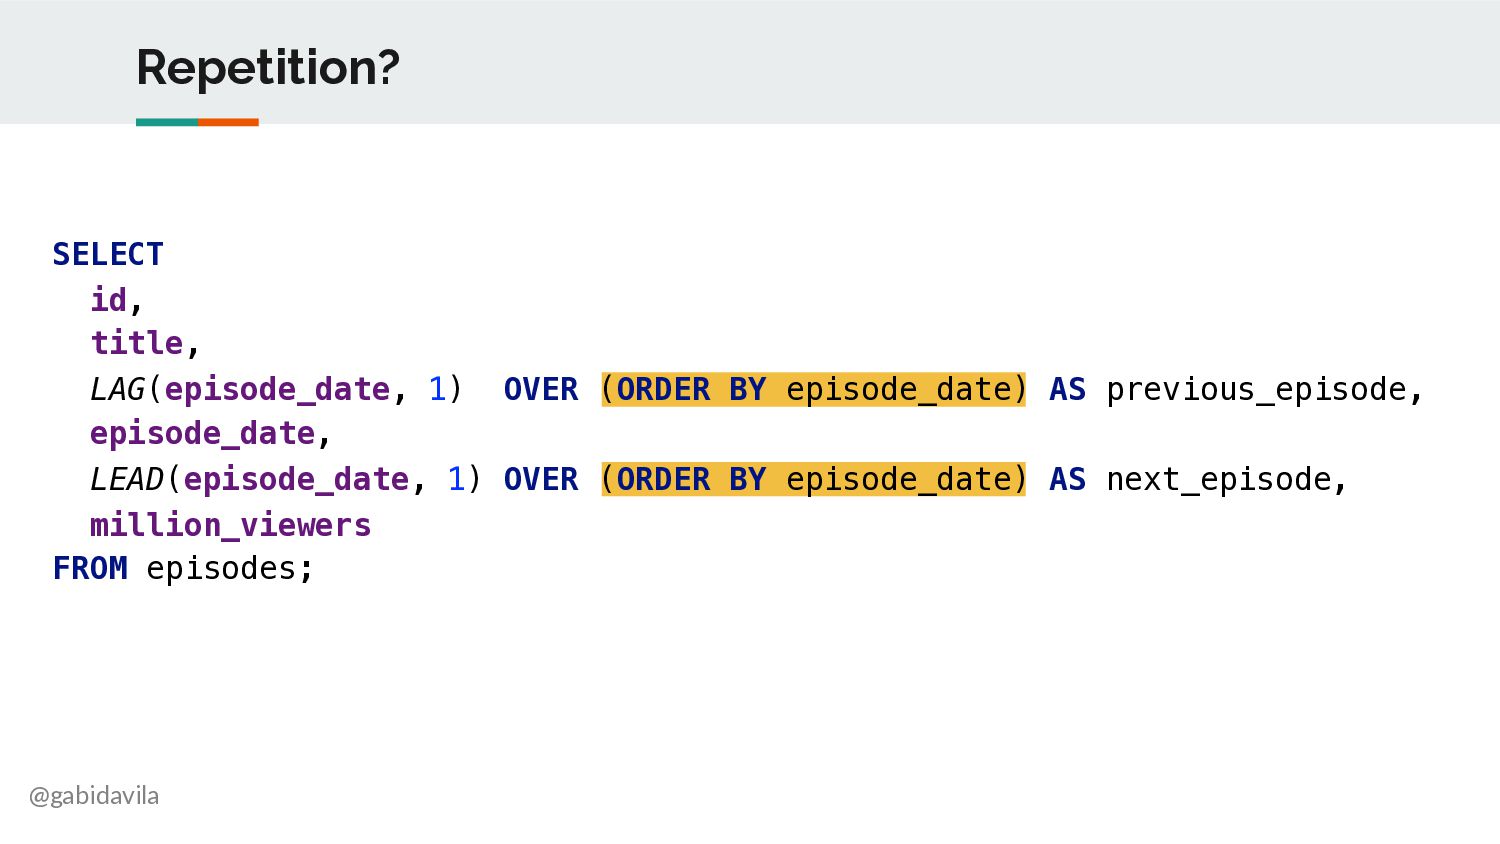Click the 'million_viewers' column name
The image size is (1500, 844).
[231, 525]
